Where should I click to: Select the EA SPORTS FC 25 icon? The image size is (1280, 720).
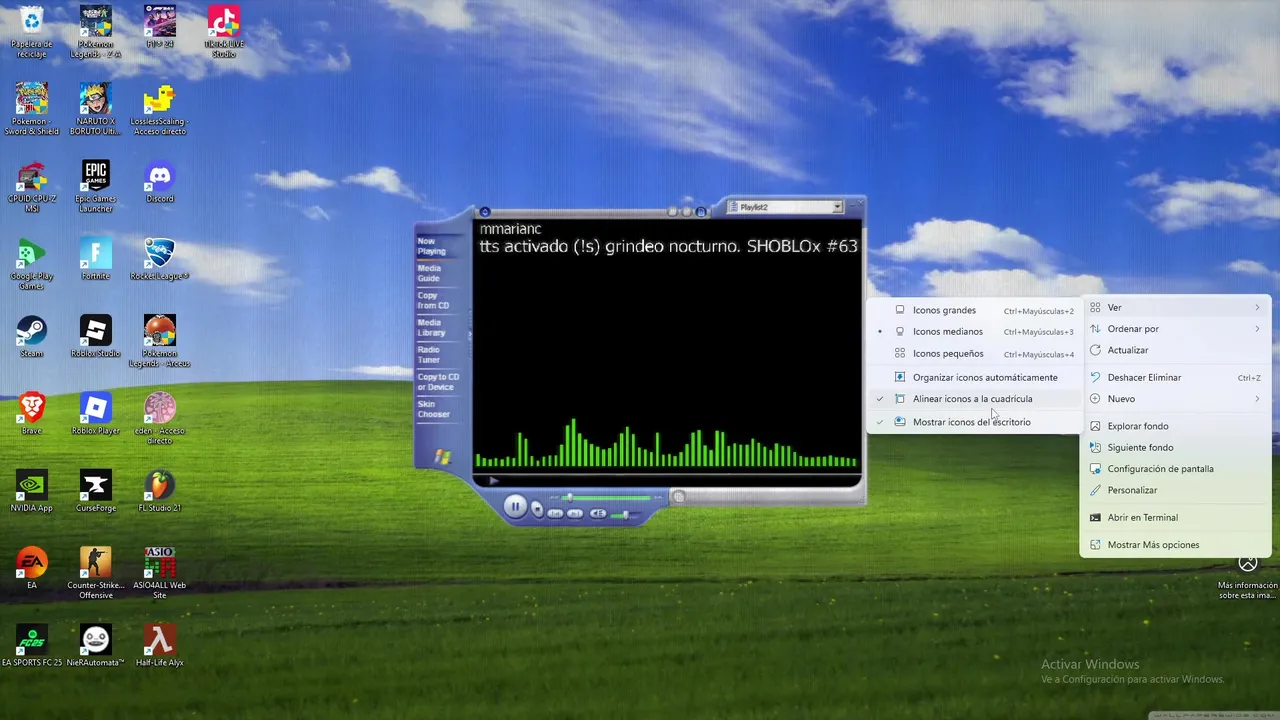31,646
